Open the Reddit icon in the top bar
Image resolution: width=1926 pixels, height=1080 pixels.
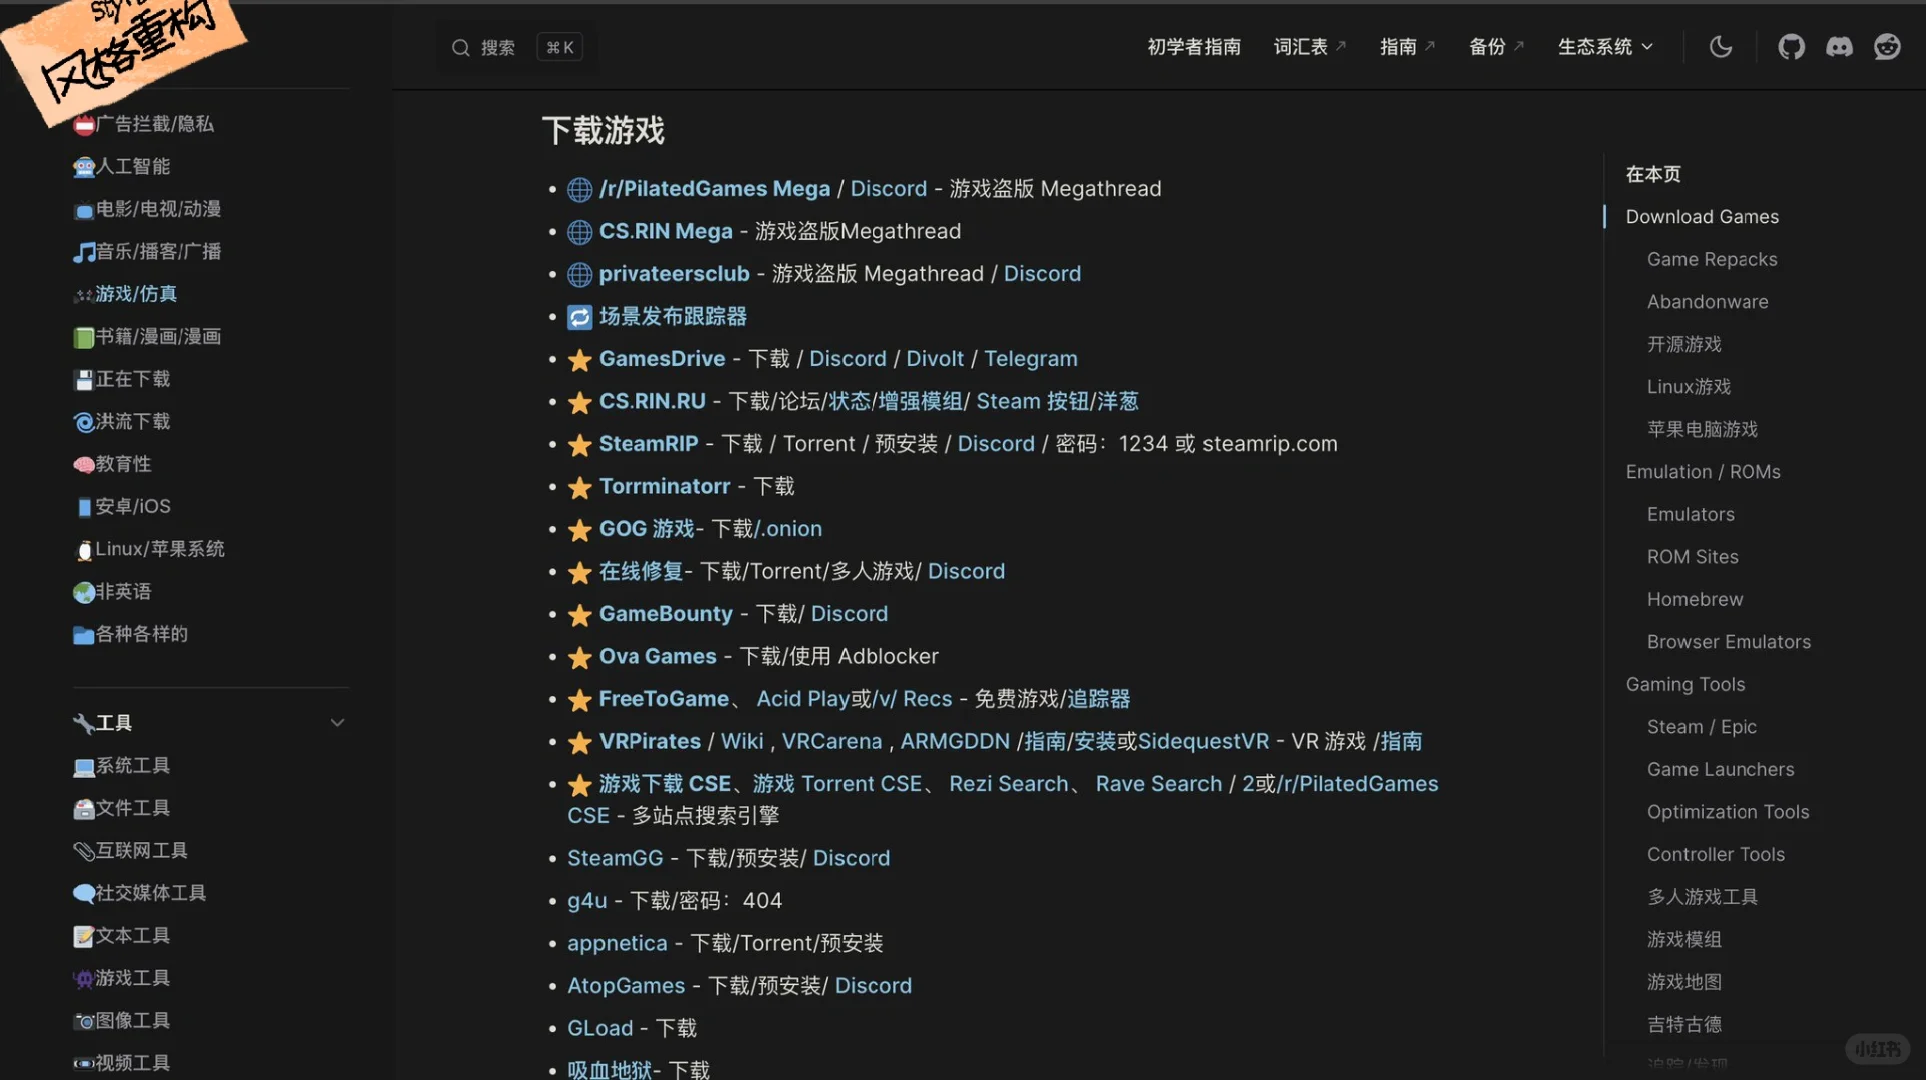click(1888, 46)
